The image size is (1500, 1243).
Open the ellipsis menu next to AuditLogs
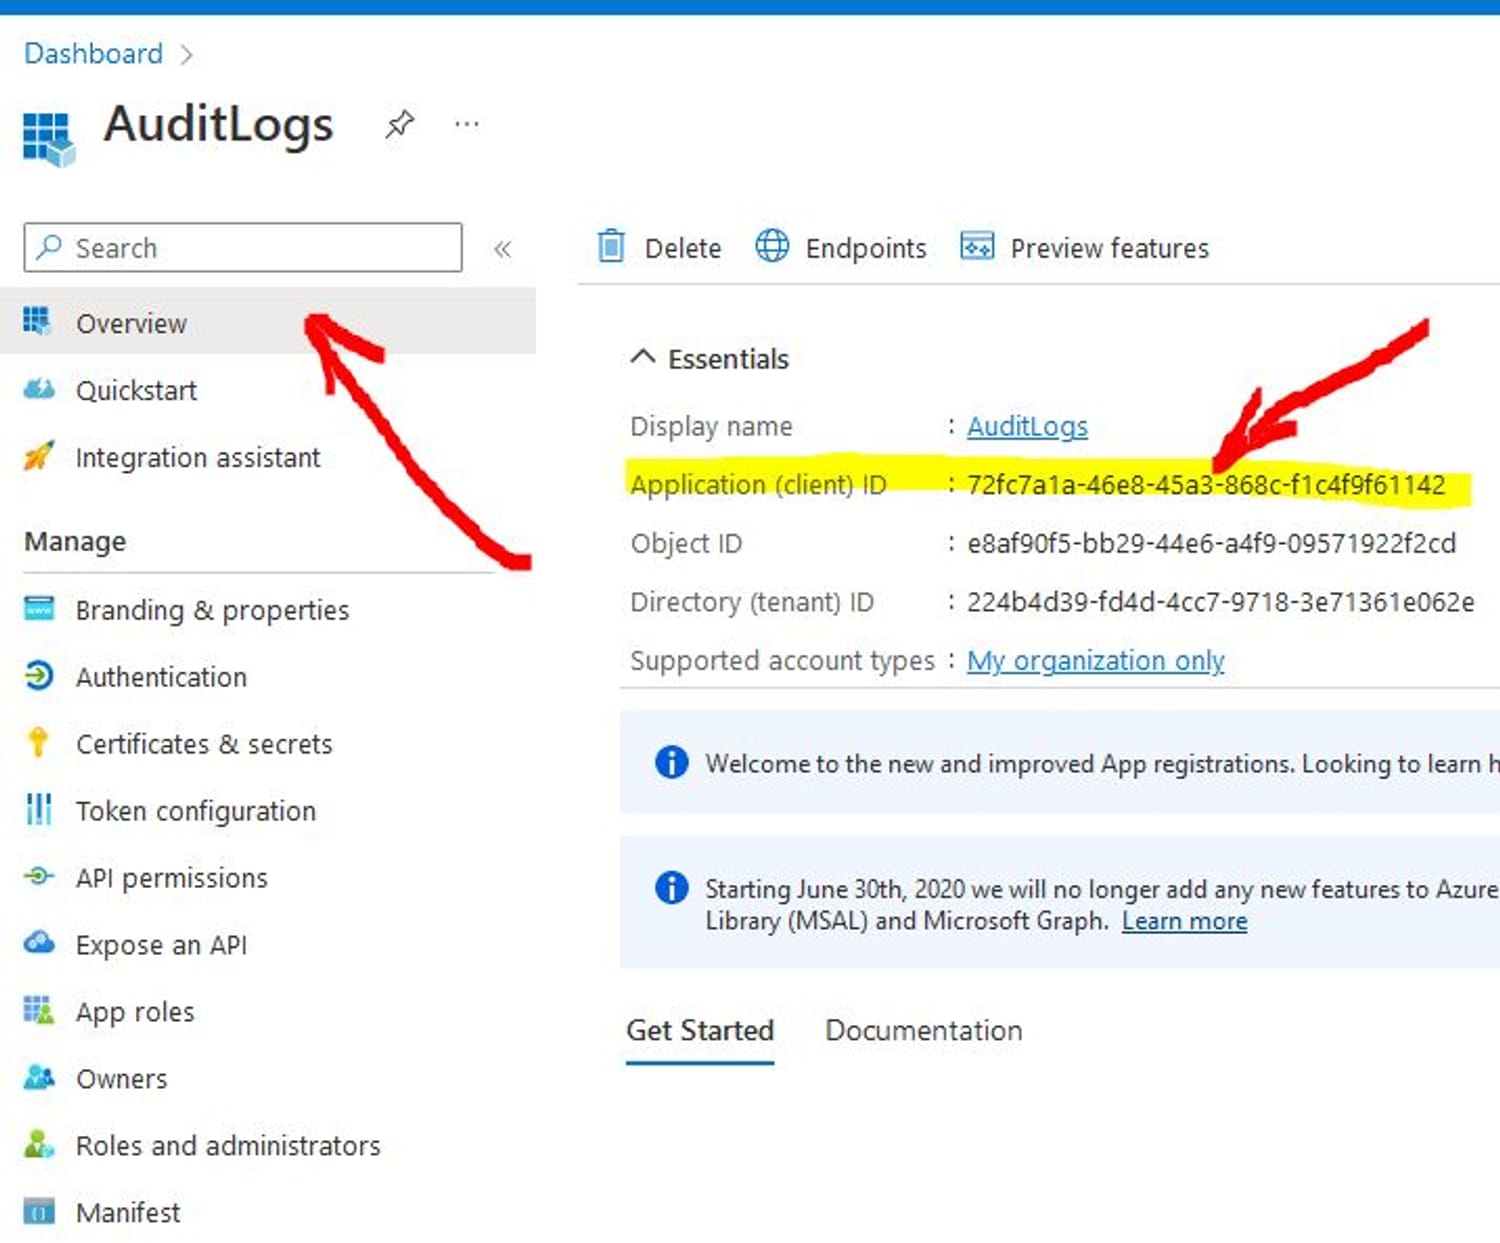point(466,123)
